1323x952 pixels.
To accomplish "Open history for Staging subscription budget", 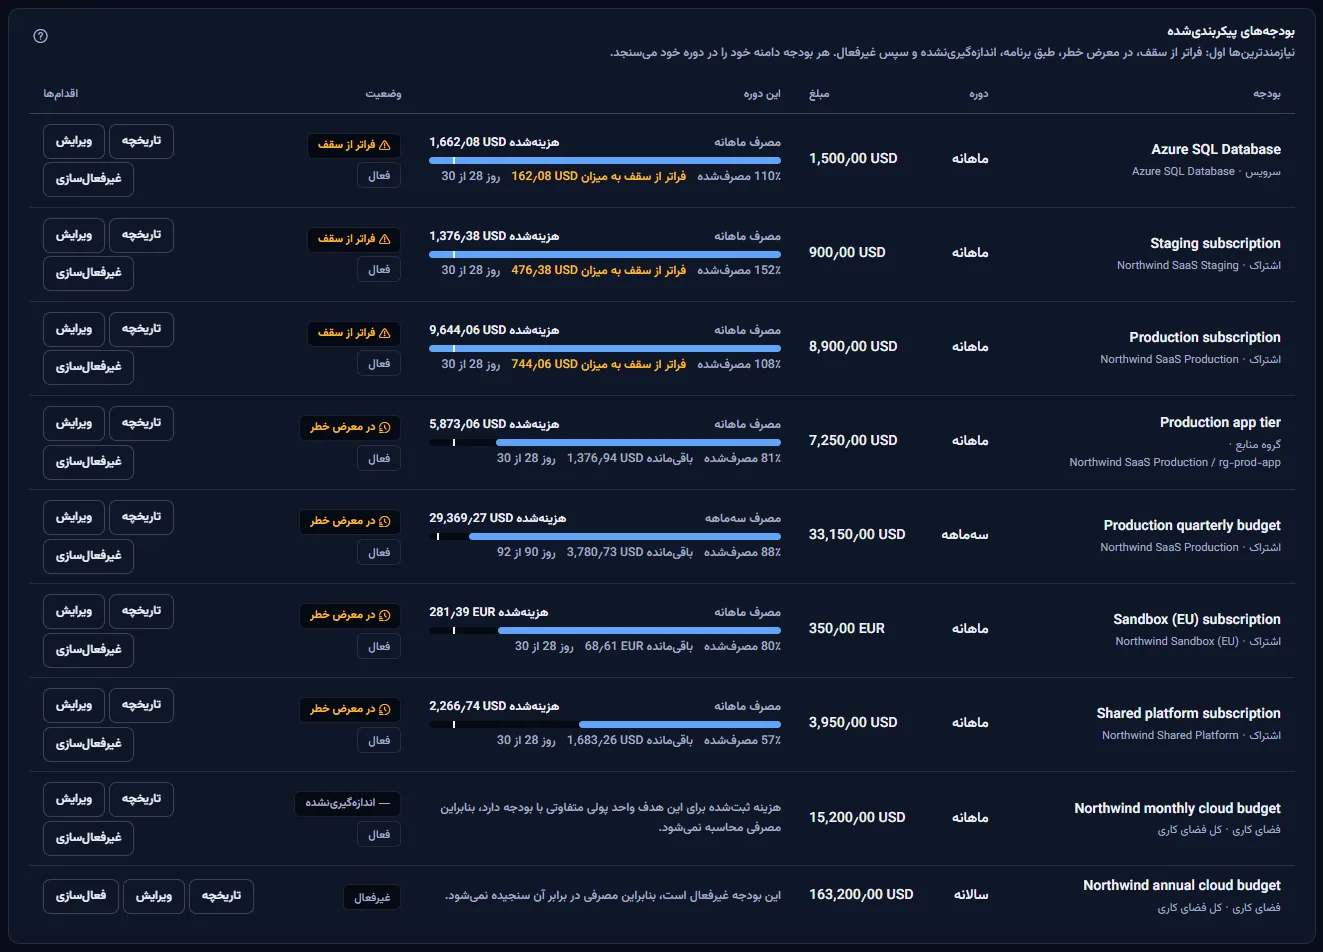I will pyautogui.click(x=141, y=235).
